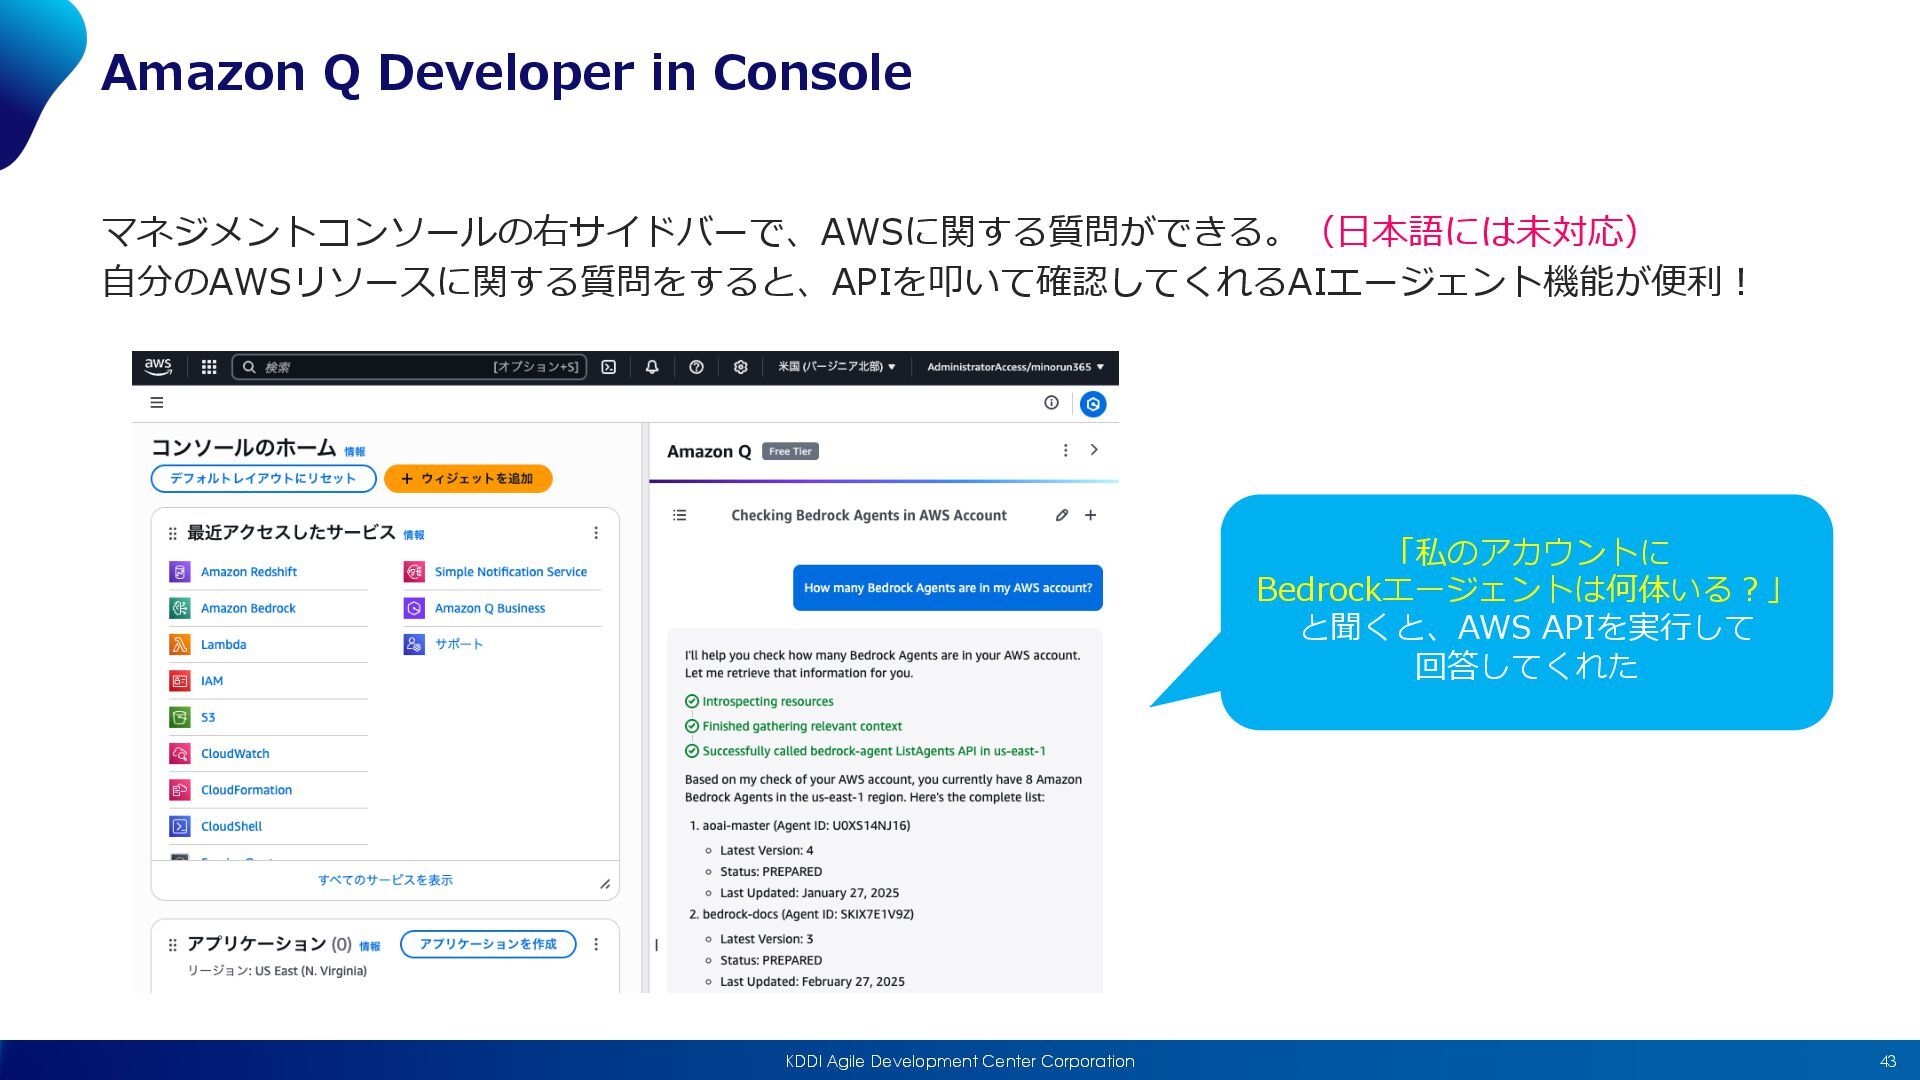Screen dimensions: 1920x1080
Task: Click the S3 bucket icon
Action: click(x=180, y=717)
